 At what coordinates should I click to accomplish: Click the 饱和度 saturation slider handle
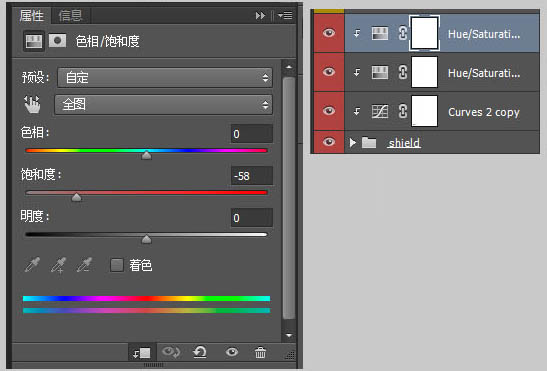click(76, 197)
